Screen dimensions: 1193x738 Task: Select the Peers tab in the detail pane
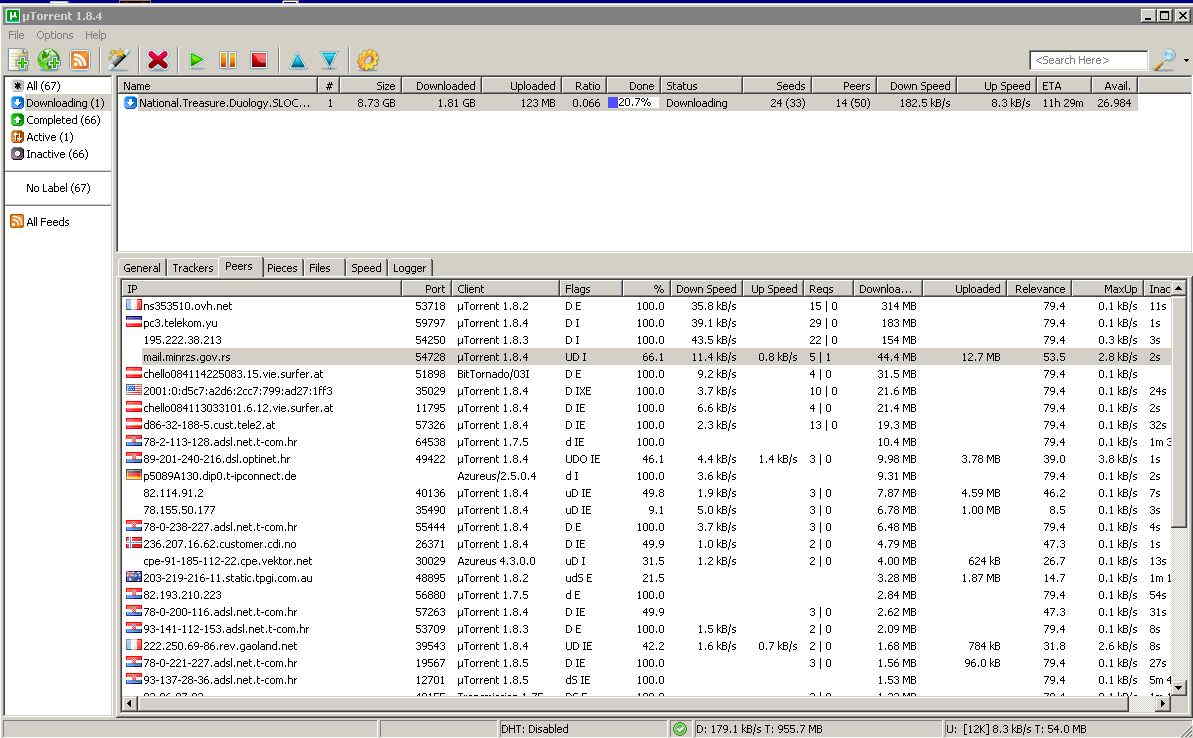pyautogui.click(x=239, y=266)
